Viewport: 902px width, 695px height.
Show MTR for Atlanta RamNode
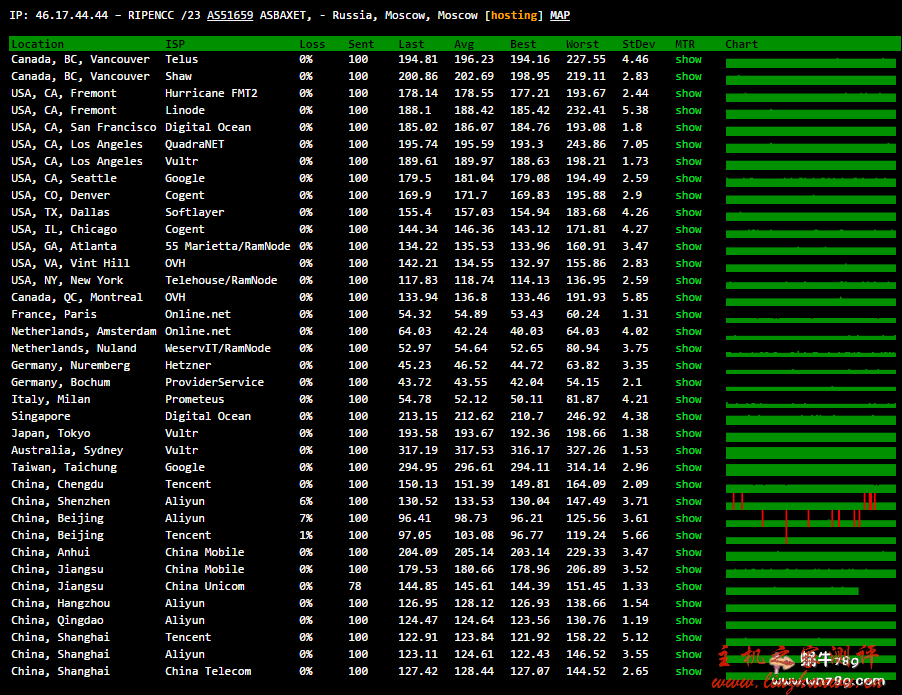tap(688, 246)
